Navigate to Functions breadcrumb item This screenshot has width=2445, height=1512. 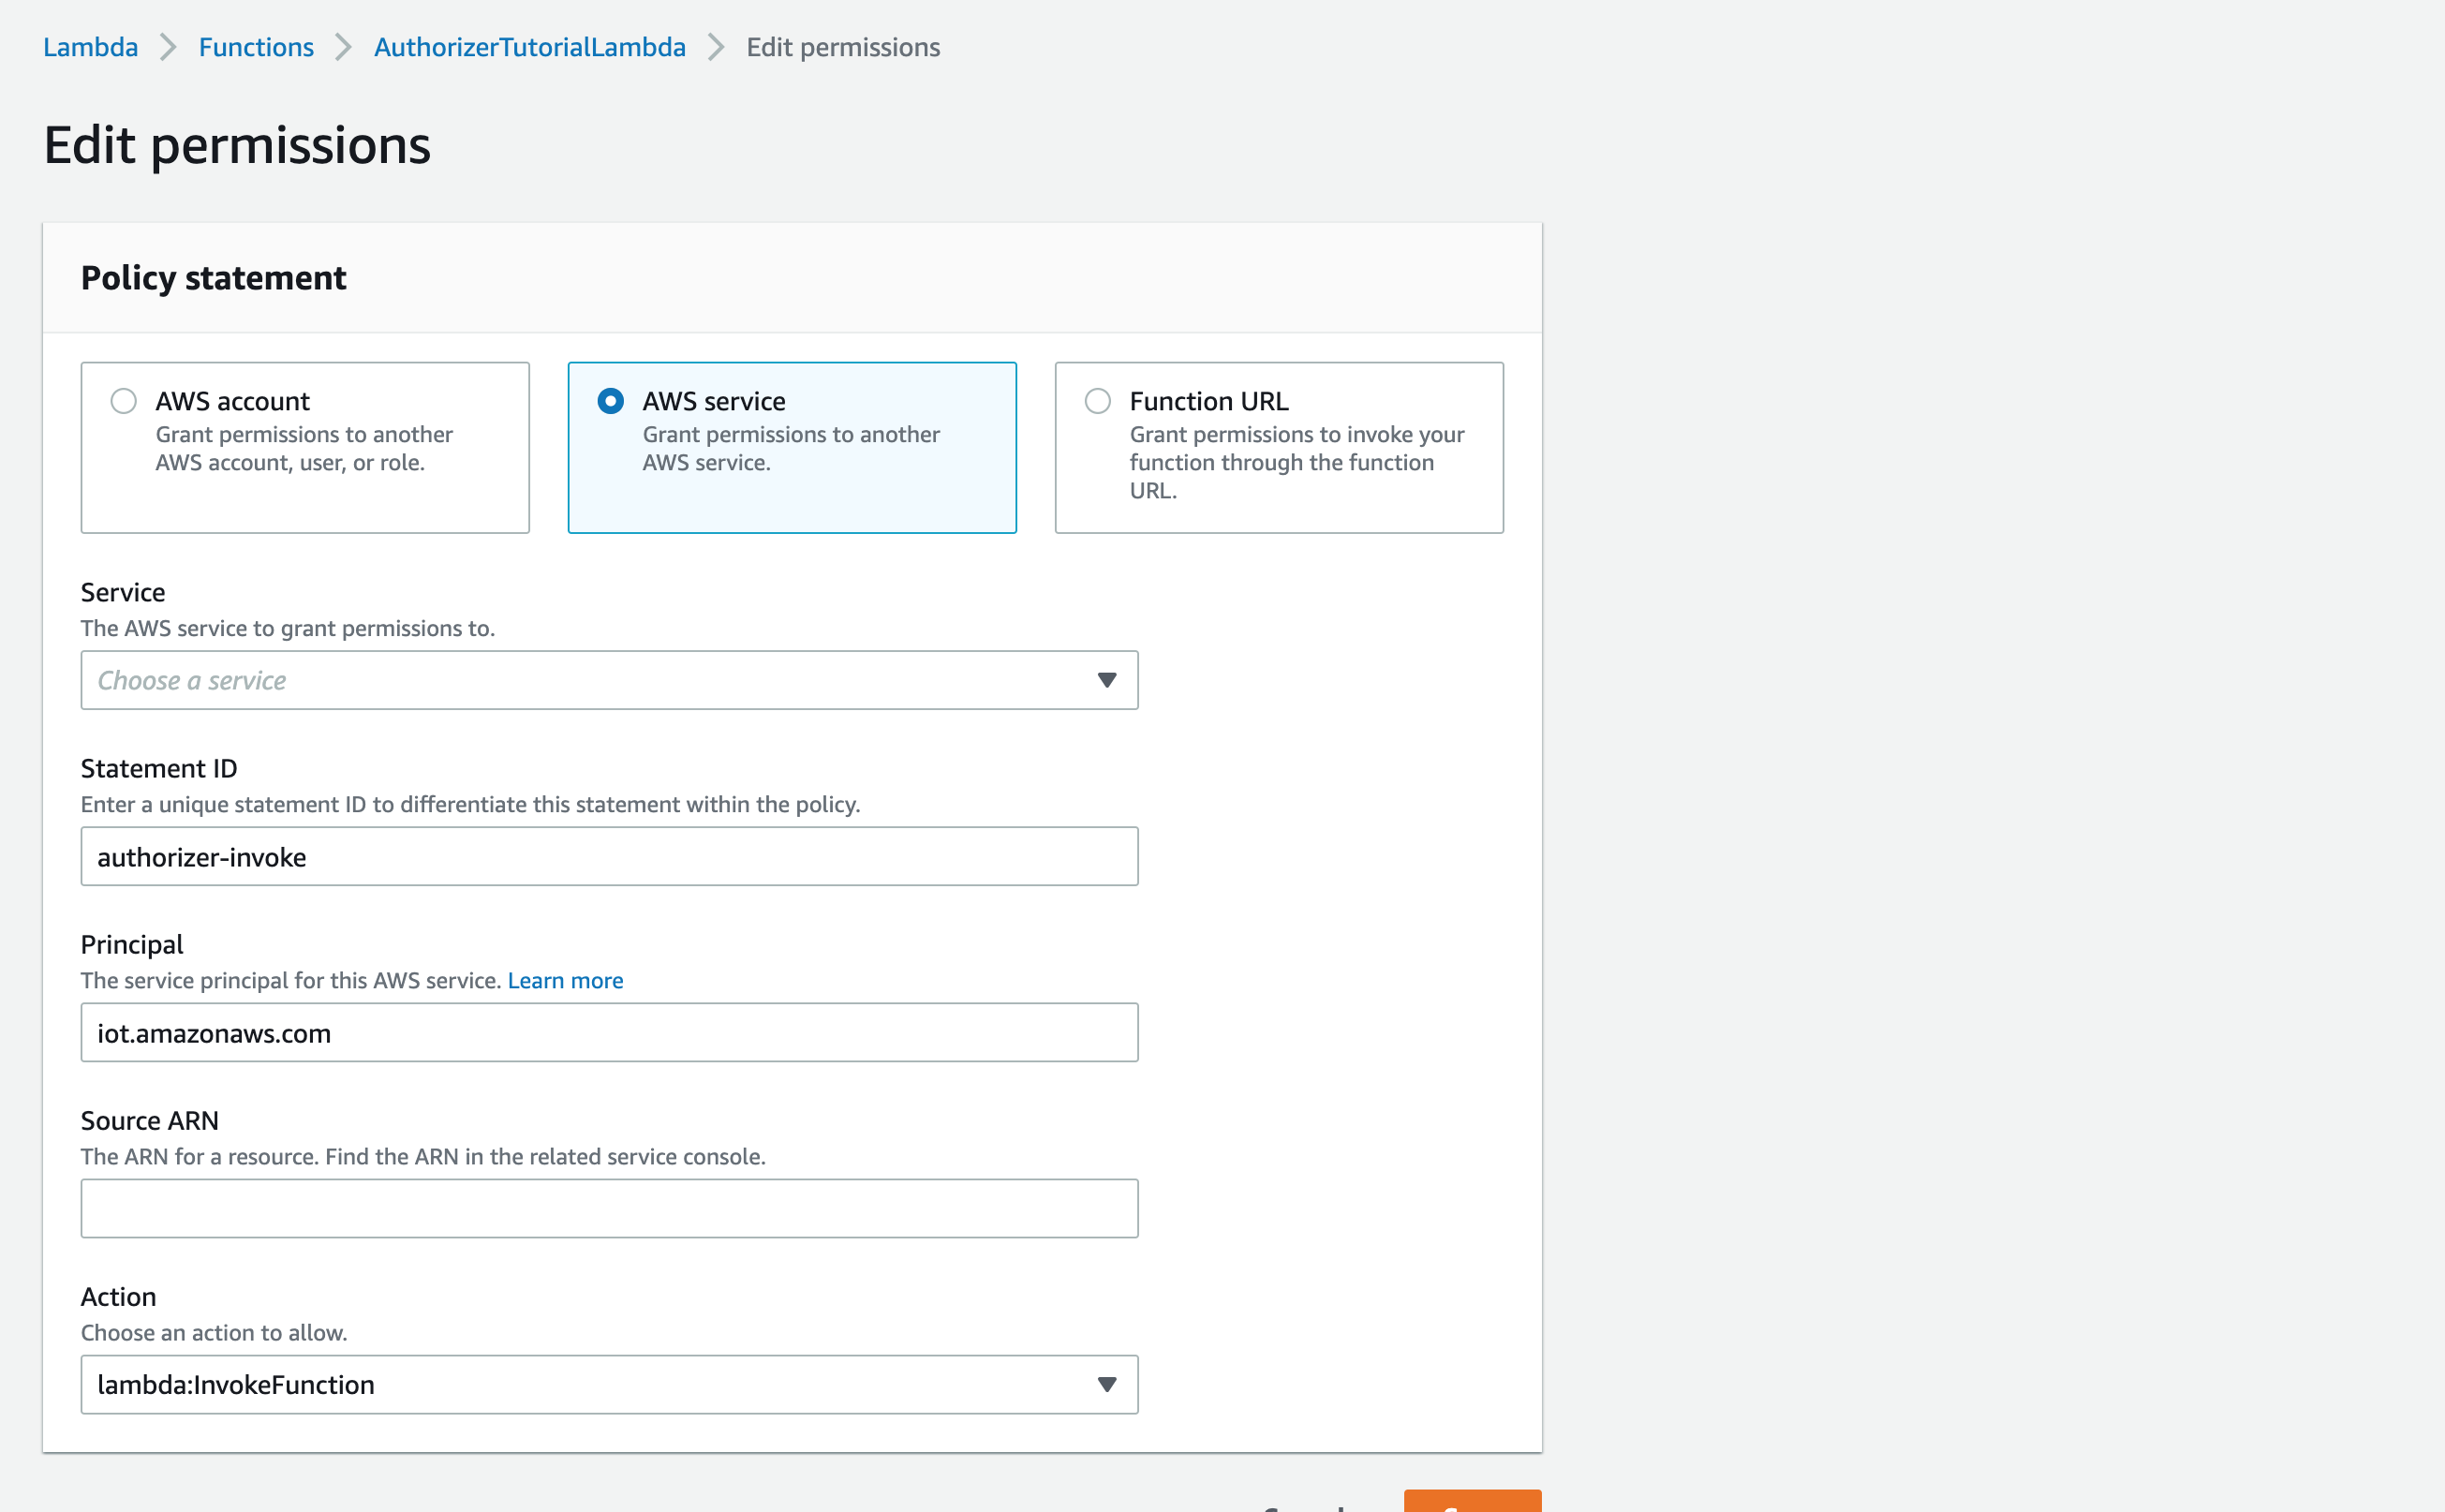pos(256,47)
